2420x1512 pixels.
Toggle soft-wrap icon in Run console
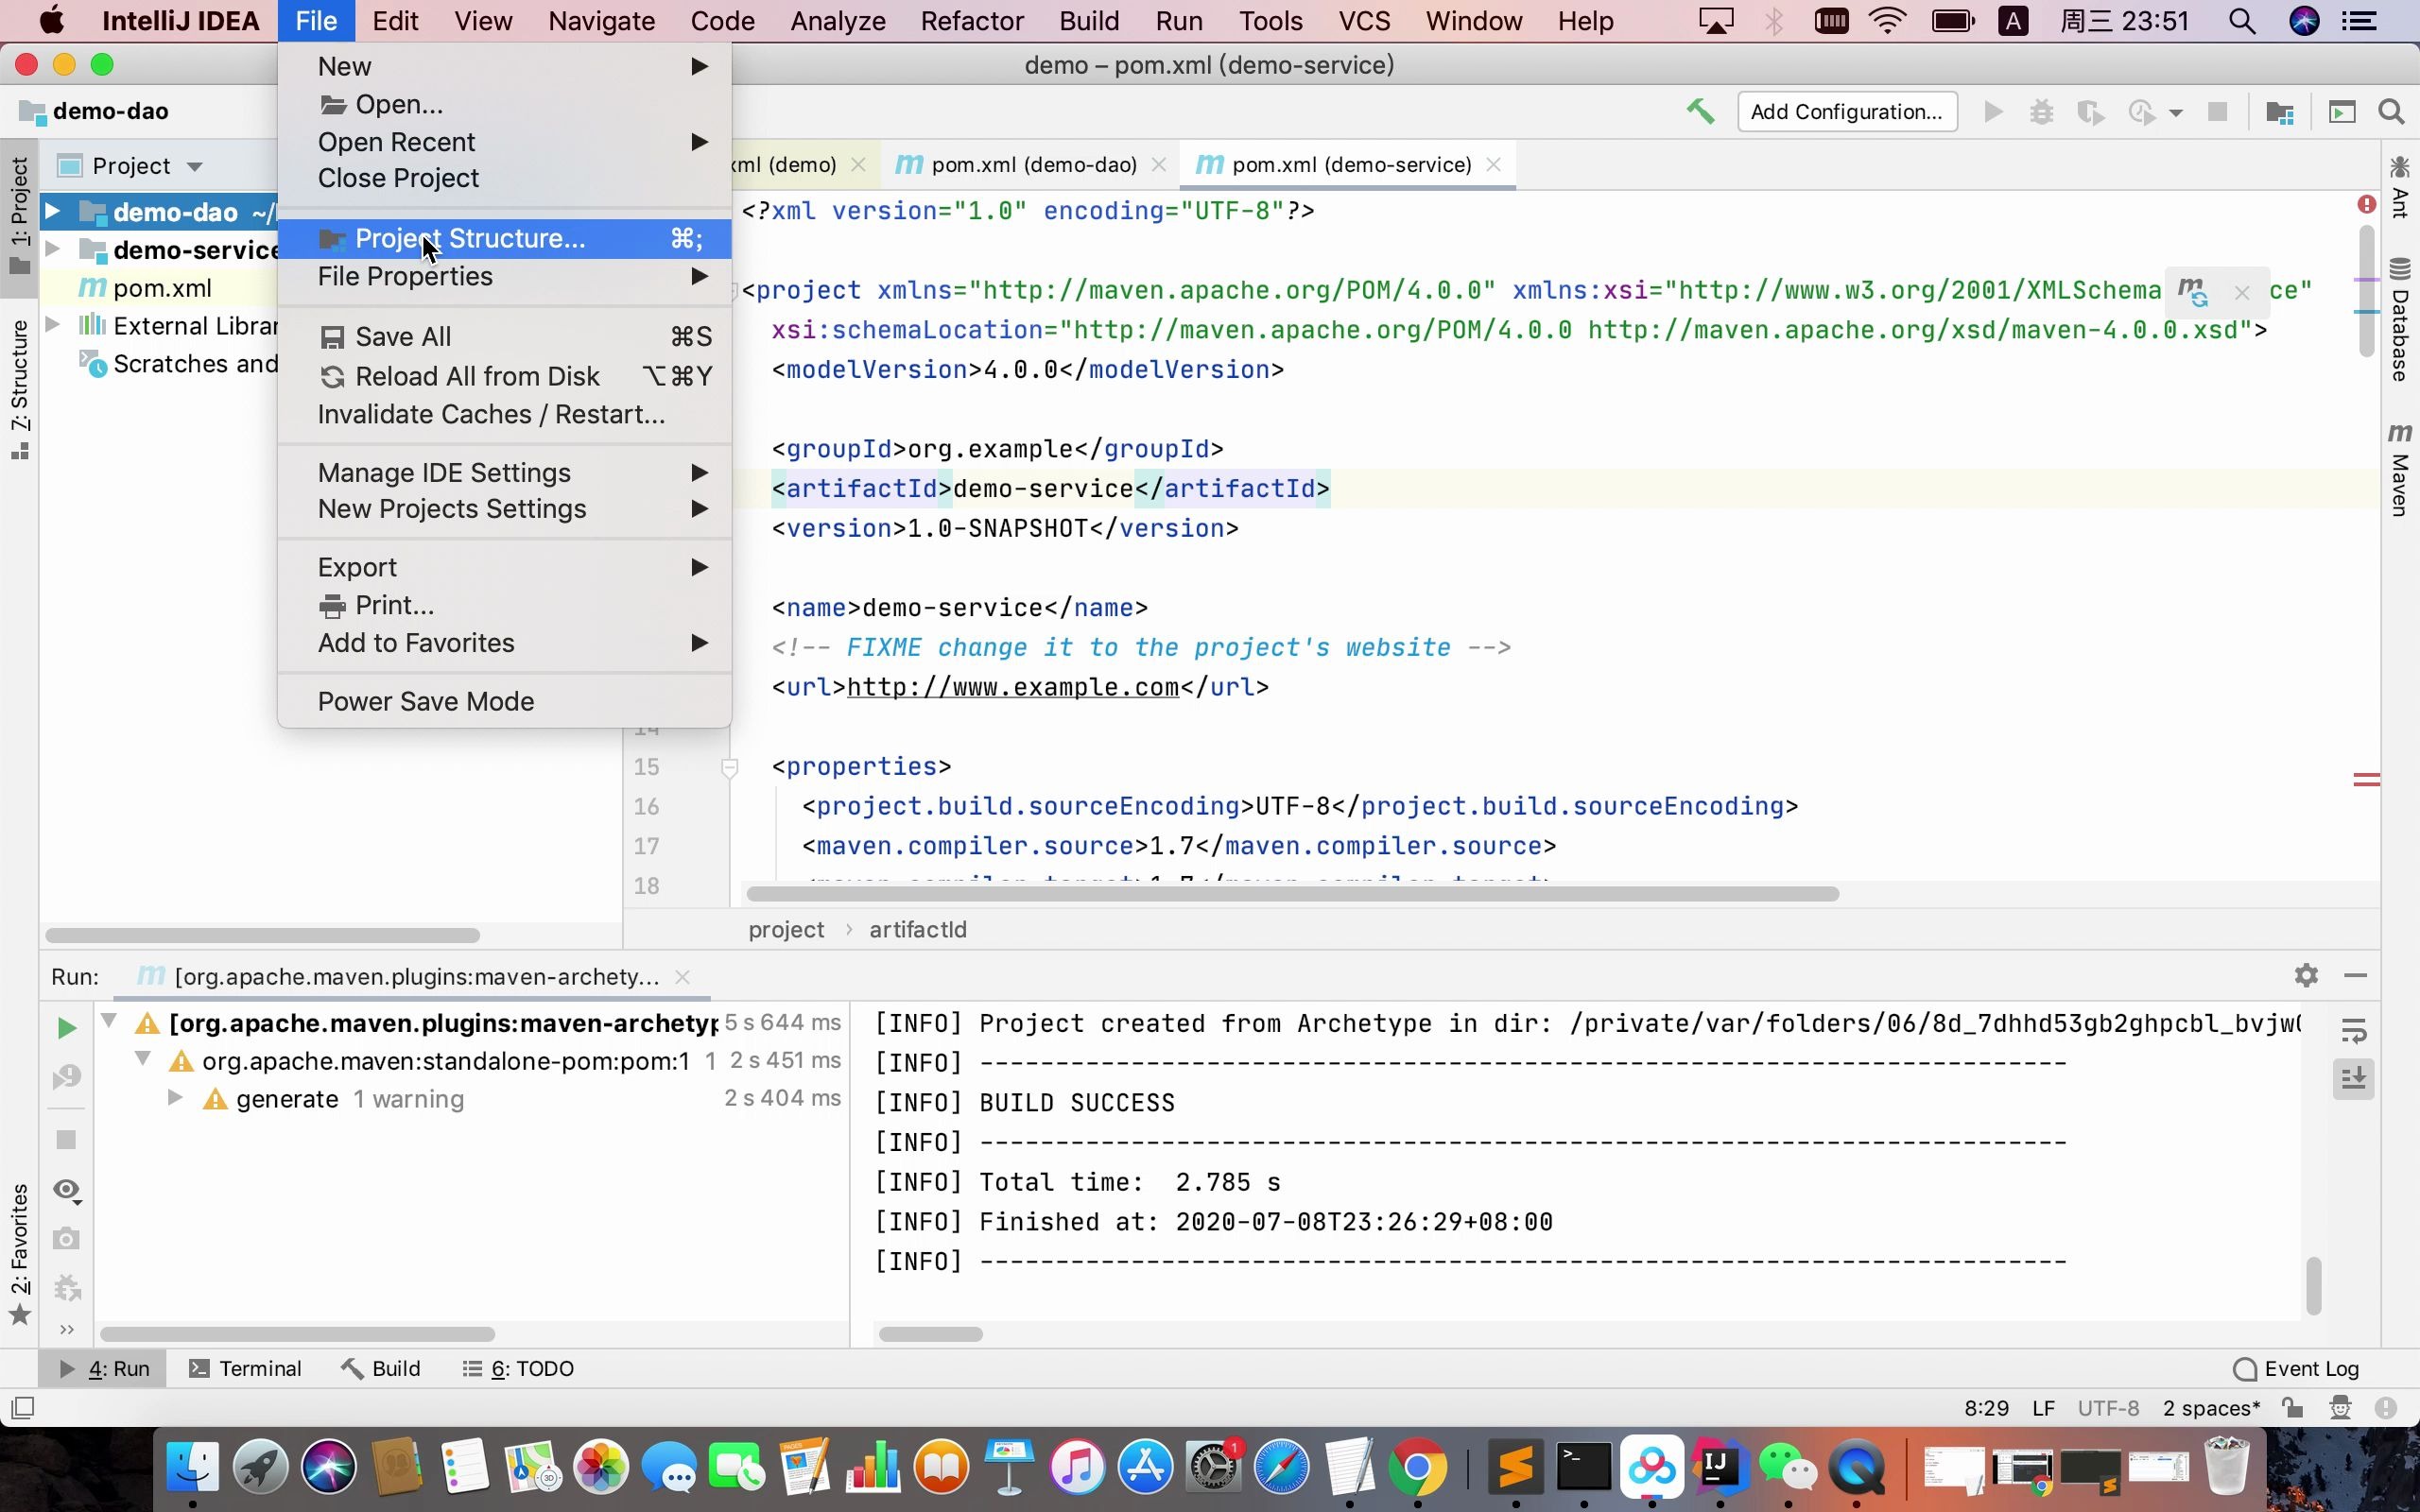pyautogui.click(x=2354, y=1030)
